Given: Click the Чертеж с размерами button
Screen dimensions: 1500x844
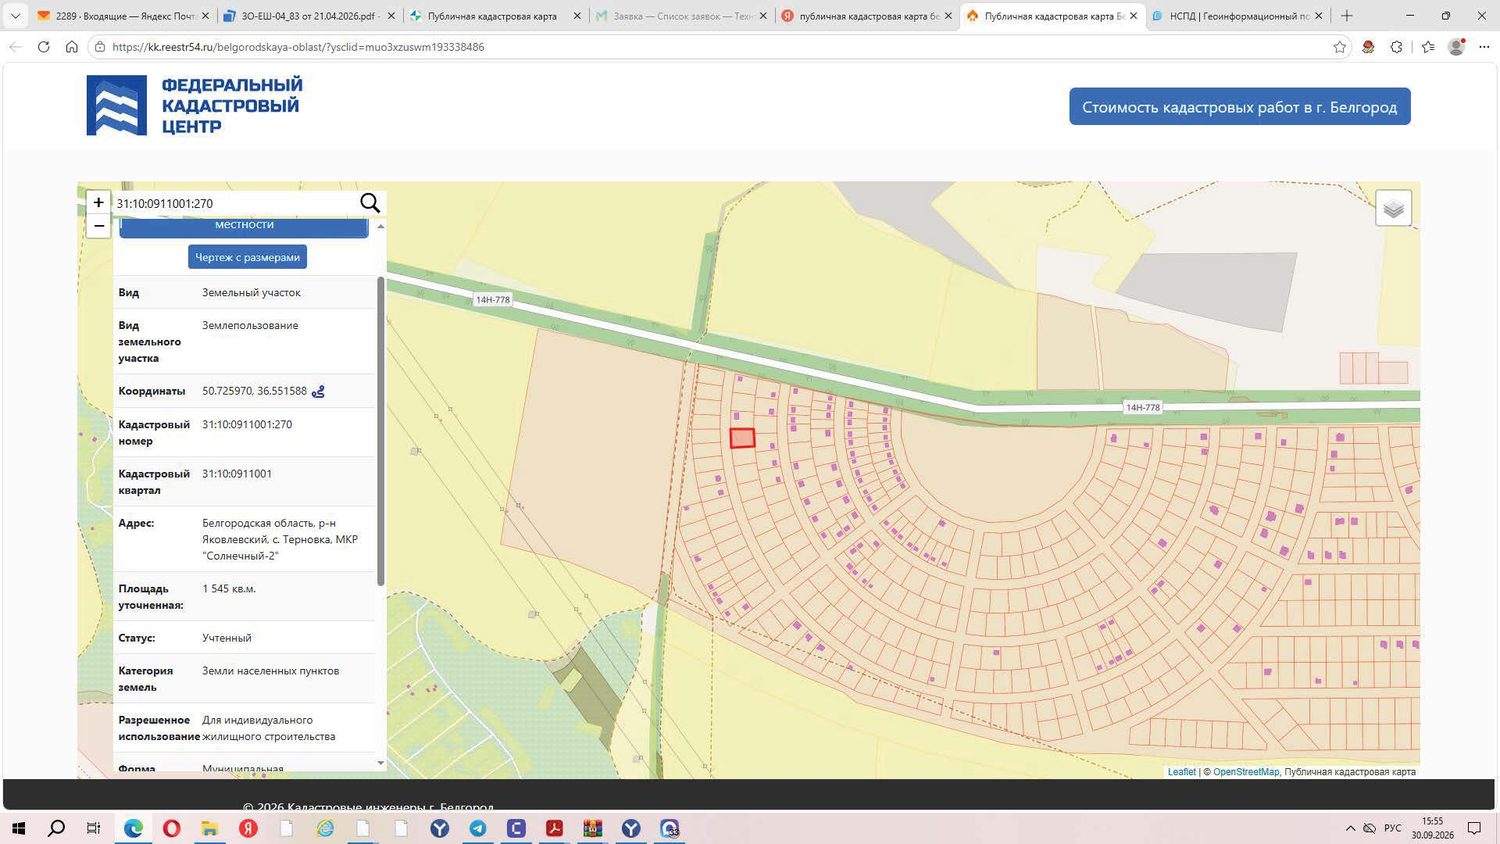Looking at the screenshot, I should [247, 257].
